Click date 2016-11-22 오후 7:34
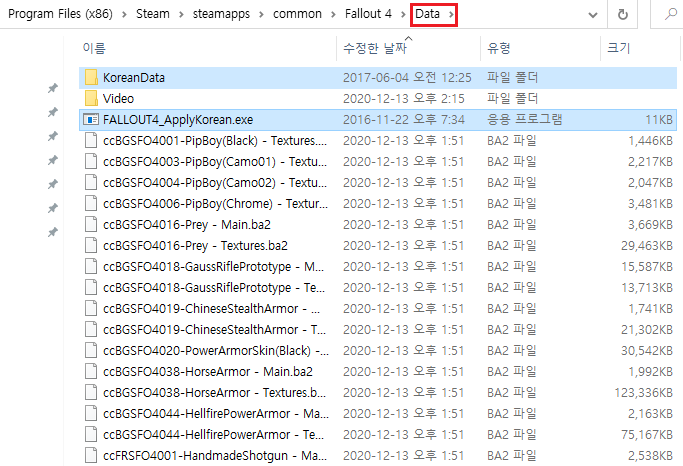 click(403, 120)
